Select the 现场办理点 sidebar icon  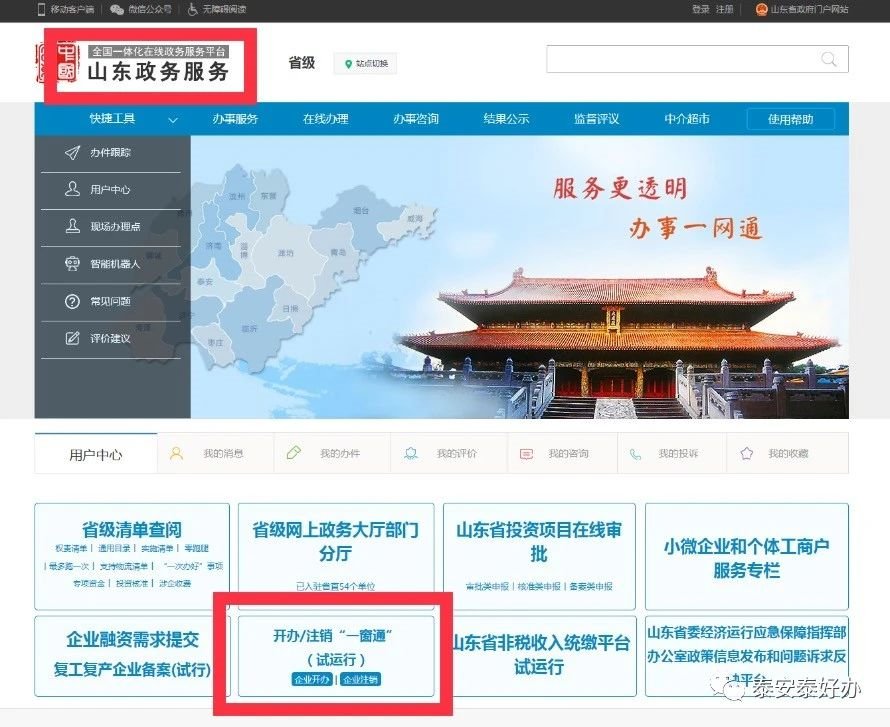click(x=72, y=227)
